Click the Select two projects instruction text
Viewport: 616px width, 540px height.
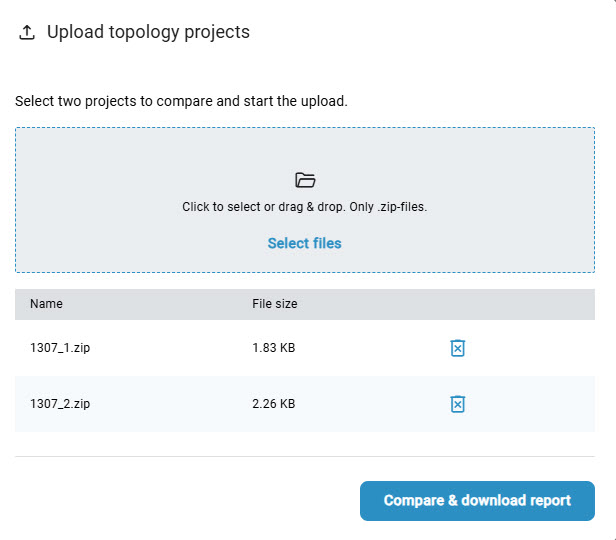(x=181, y=101)
